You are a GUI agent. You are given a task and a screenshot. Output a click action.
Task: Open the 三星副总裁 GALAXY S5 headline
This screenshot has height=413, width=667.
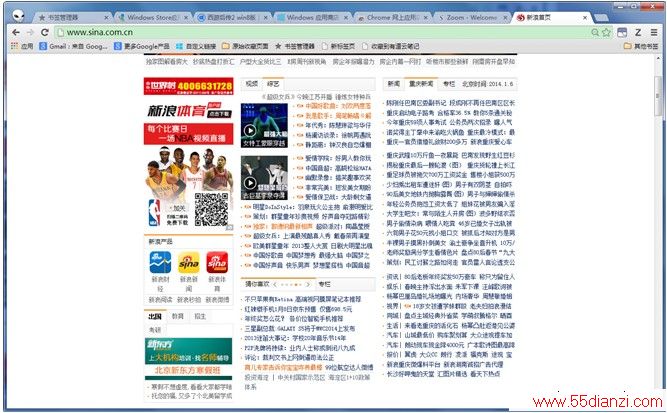[x=299, y=329]
